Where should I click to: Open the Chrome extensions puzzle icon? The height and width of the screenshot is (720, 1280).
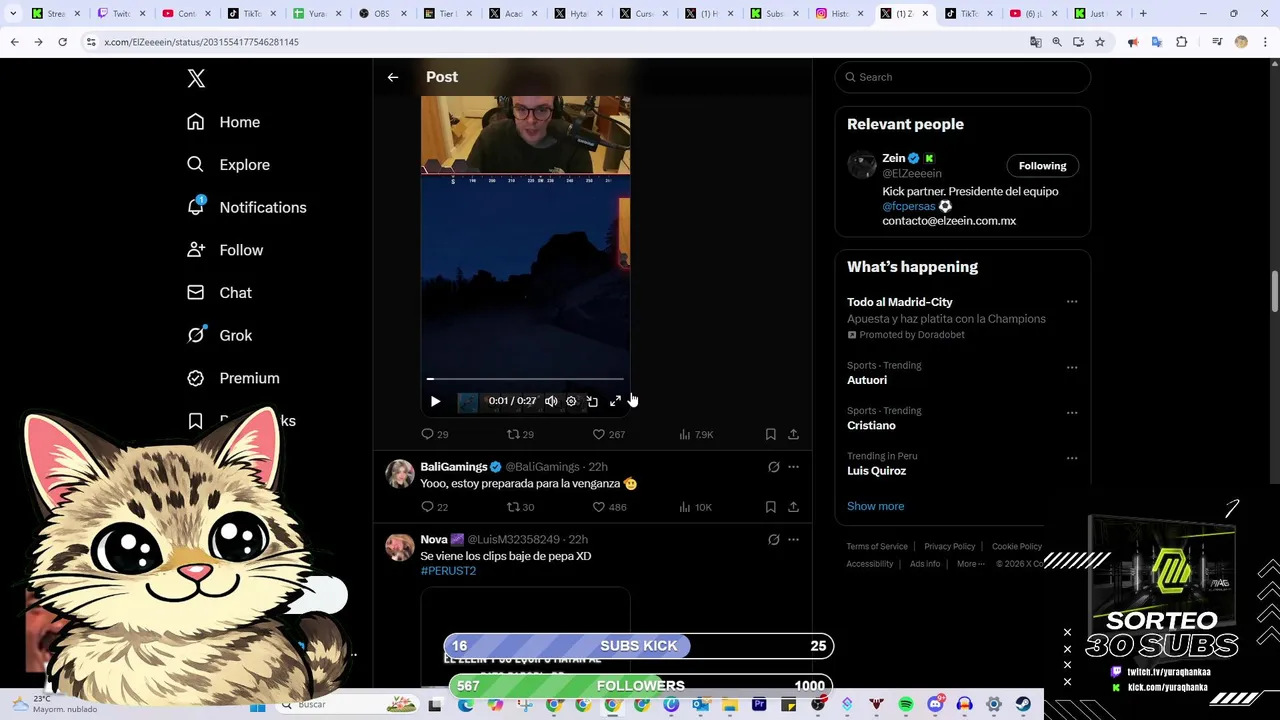point(1182,42)
